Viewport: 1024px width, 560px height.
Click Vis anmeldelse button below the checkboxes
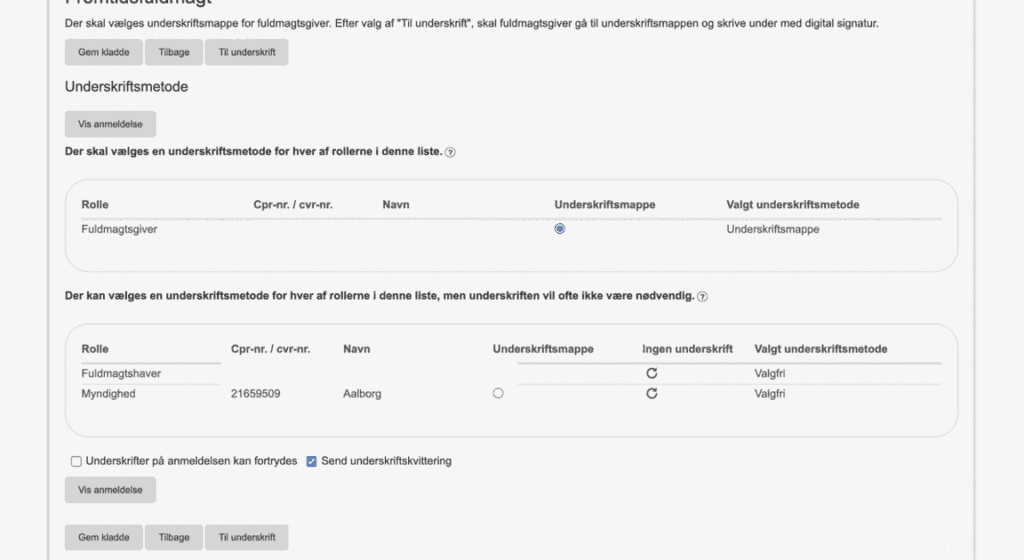(x=110, y=490)
